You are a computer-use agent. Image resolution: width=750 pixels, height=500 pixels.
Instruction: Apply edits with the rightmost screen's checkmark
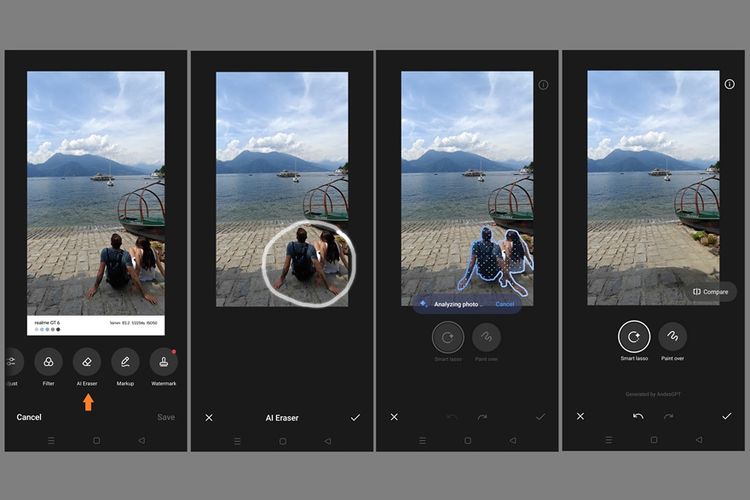tap(727, 416)
